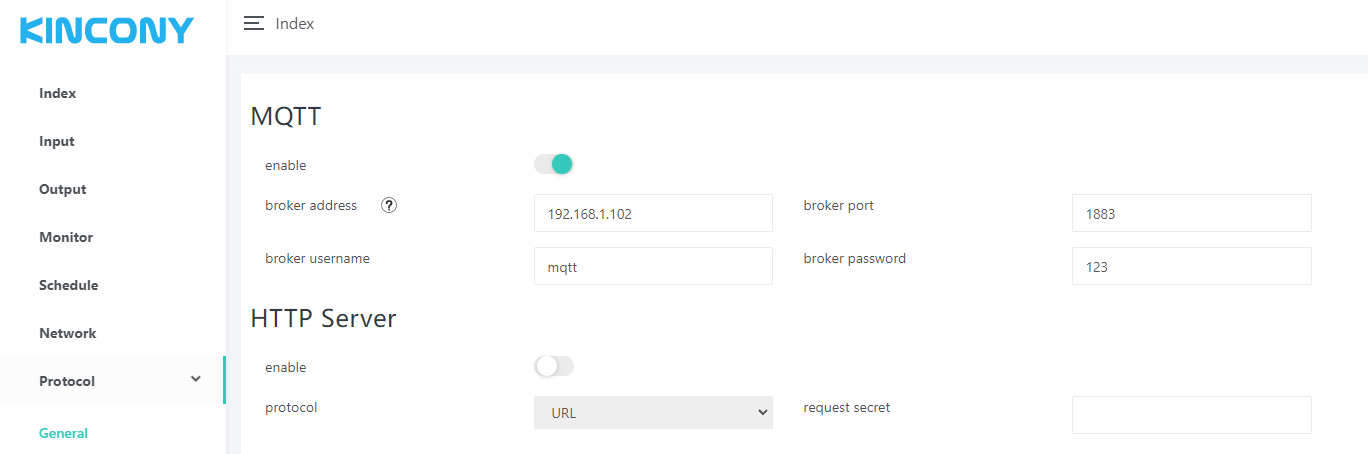Focus the broker username field

point(653,266)
